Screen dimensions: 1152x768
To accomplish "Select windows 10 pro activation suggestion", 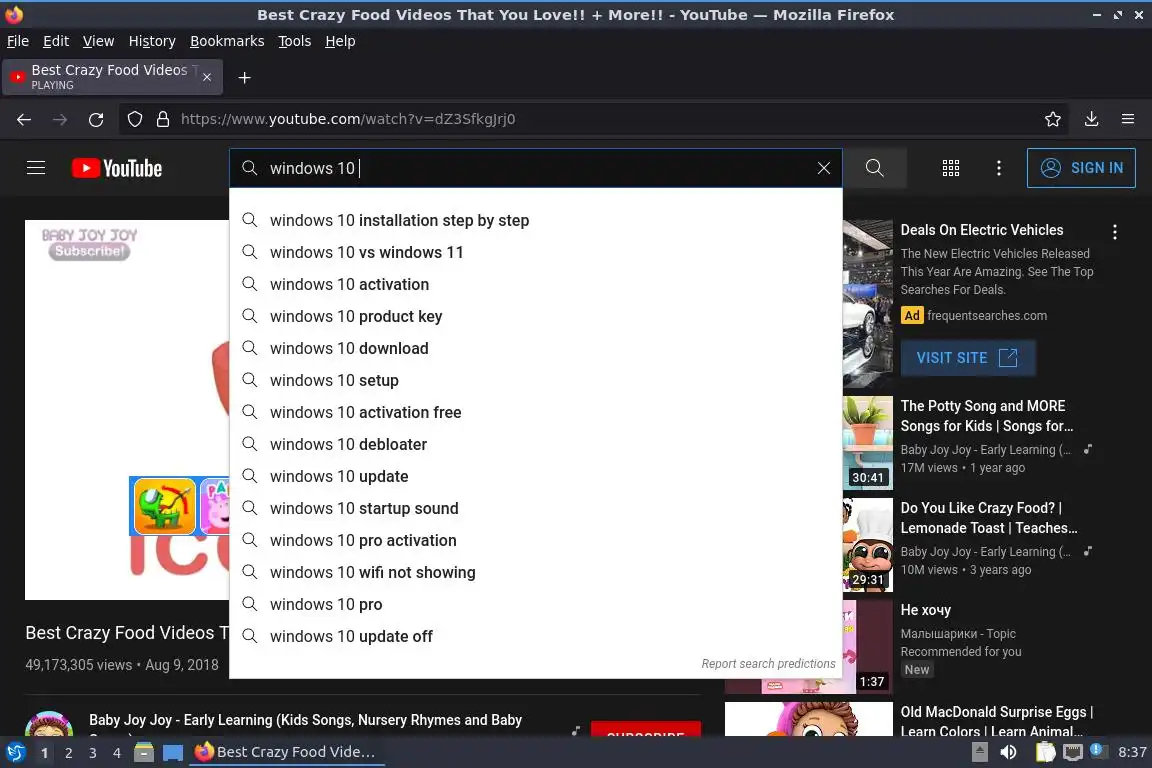I will (536, 540).
